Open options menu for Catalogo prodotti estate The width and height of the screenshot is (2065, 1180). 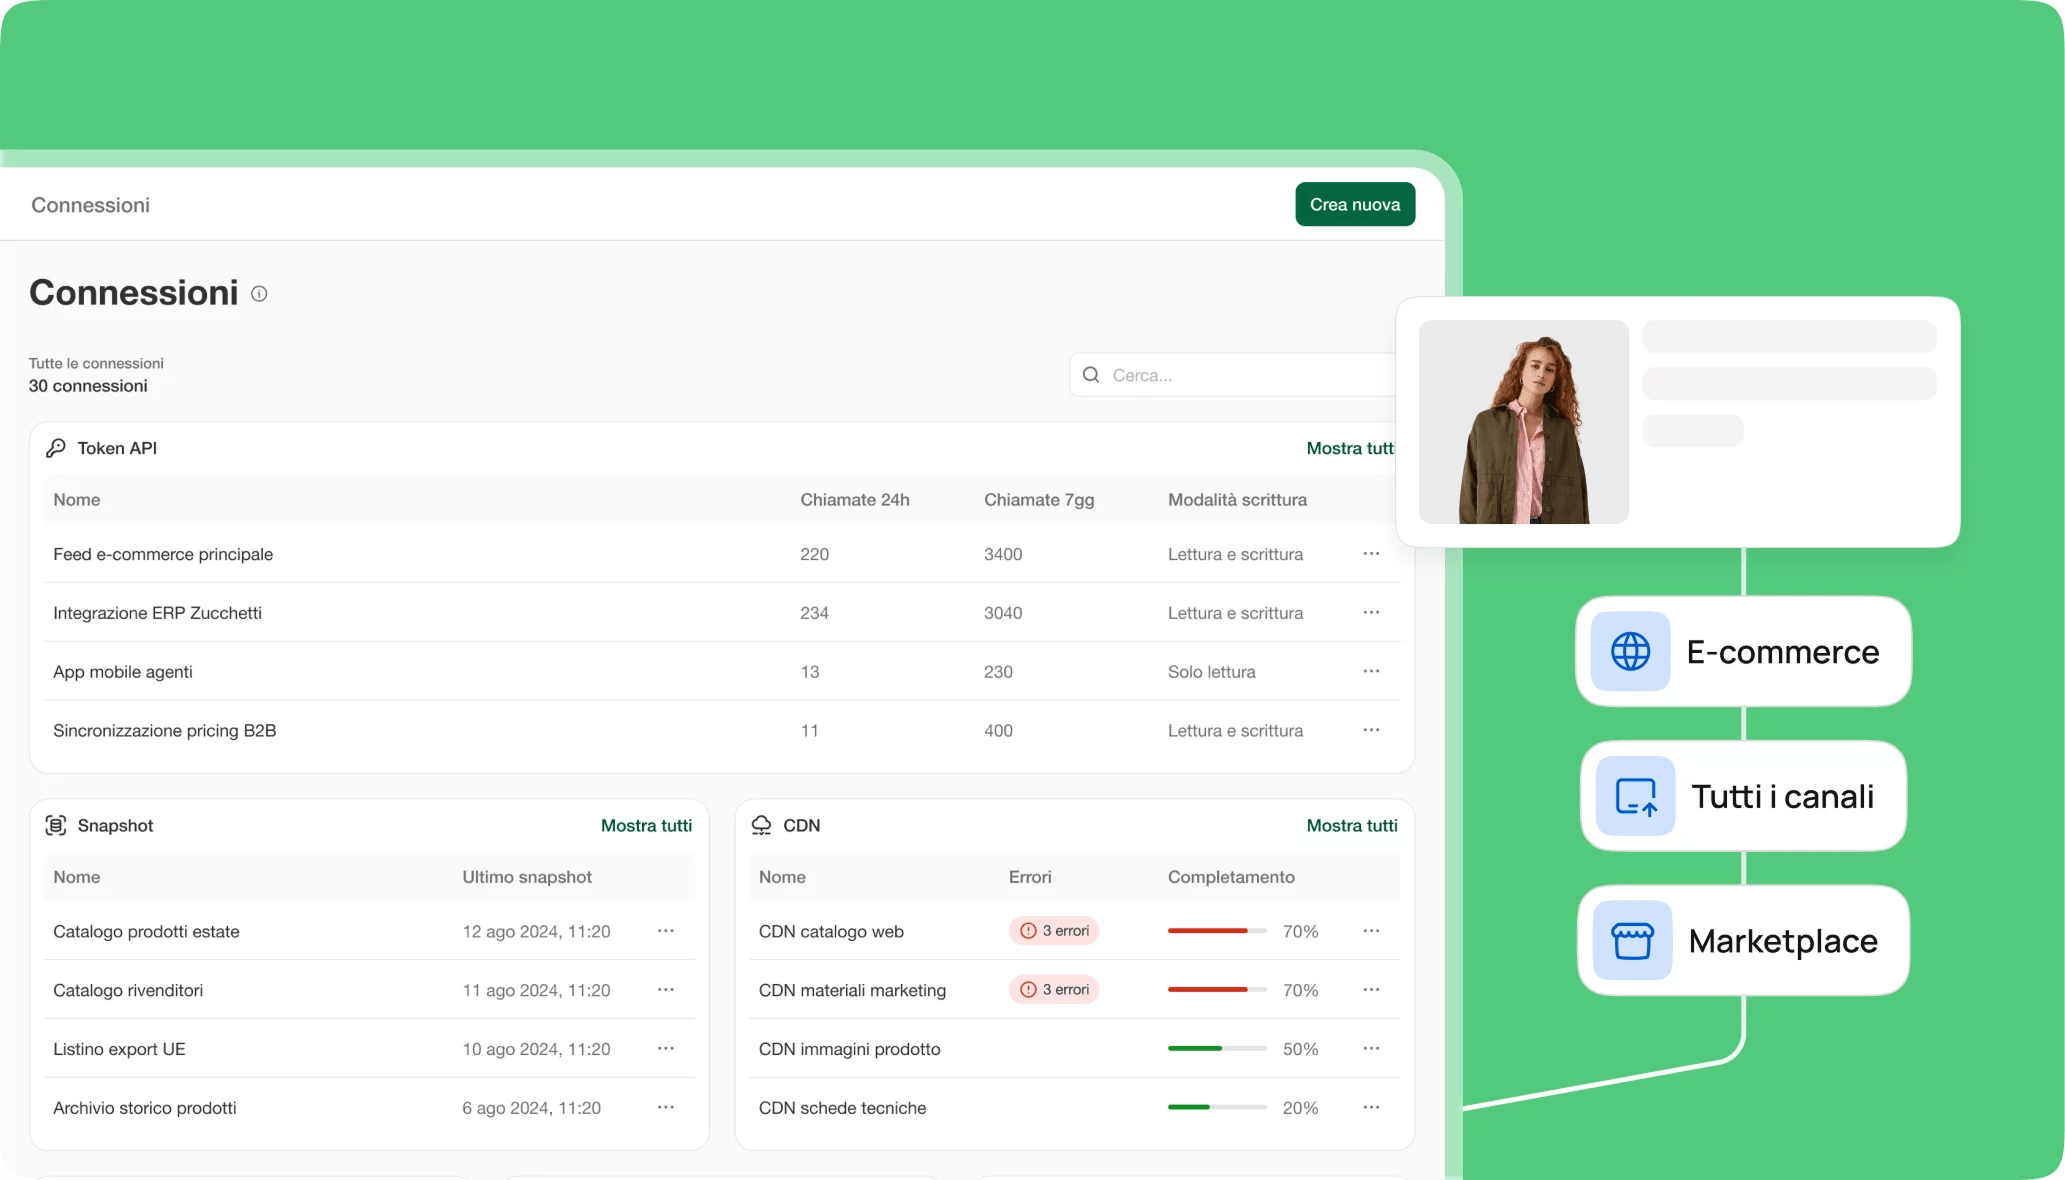pos(666,931)
